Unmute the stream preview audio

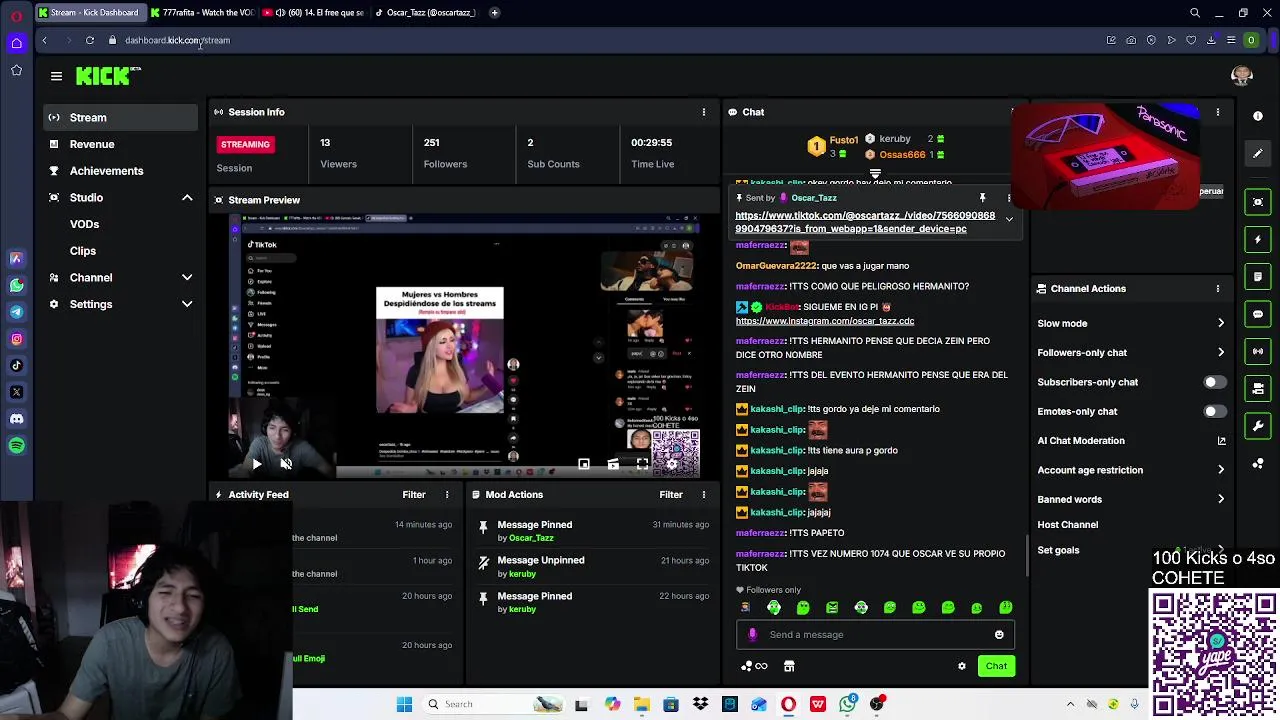click(x=286, y=464)
